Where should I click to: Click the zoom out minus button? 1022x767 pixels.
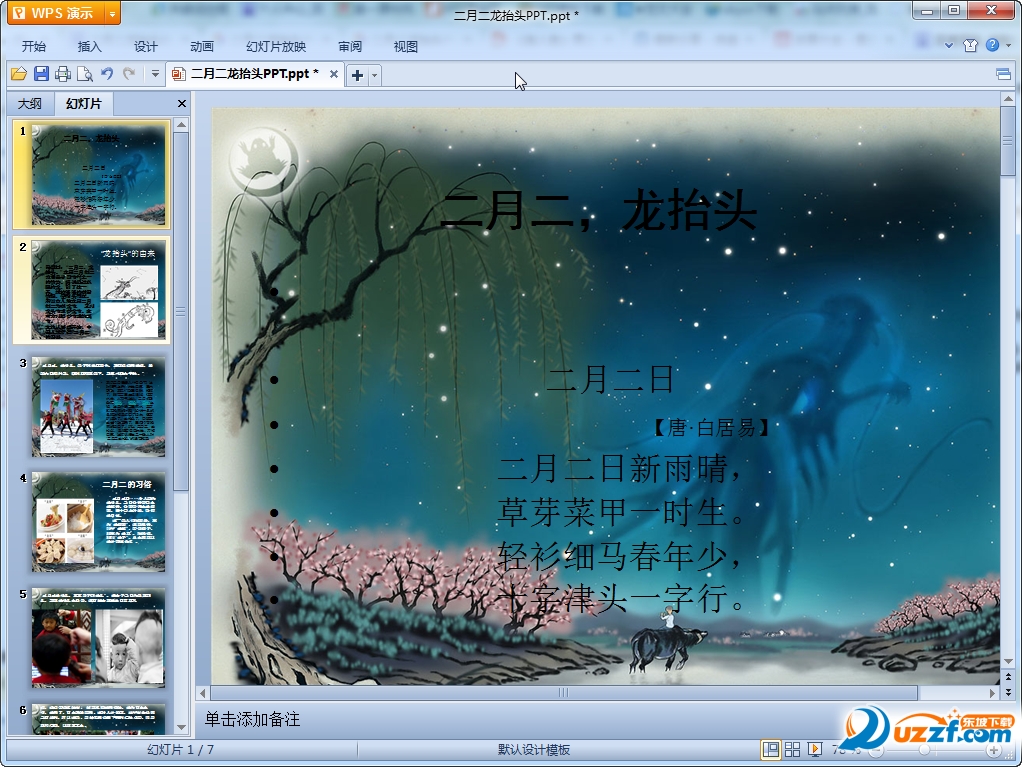[x=877, y=751]
